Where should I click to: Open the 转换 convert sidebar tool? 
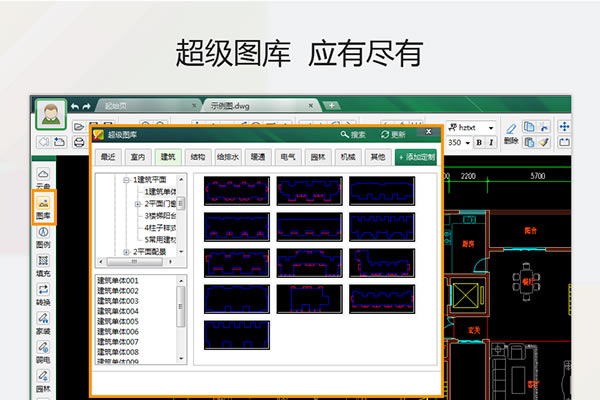43,294
